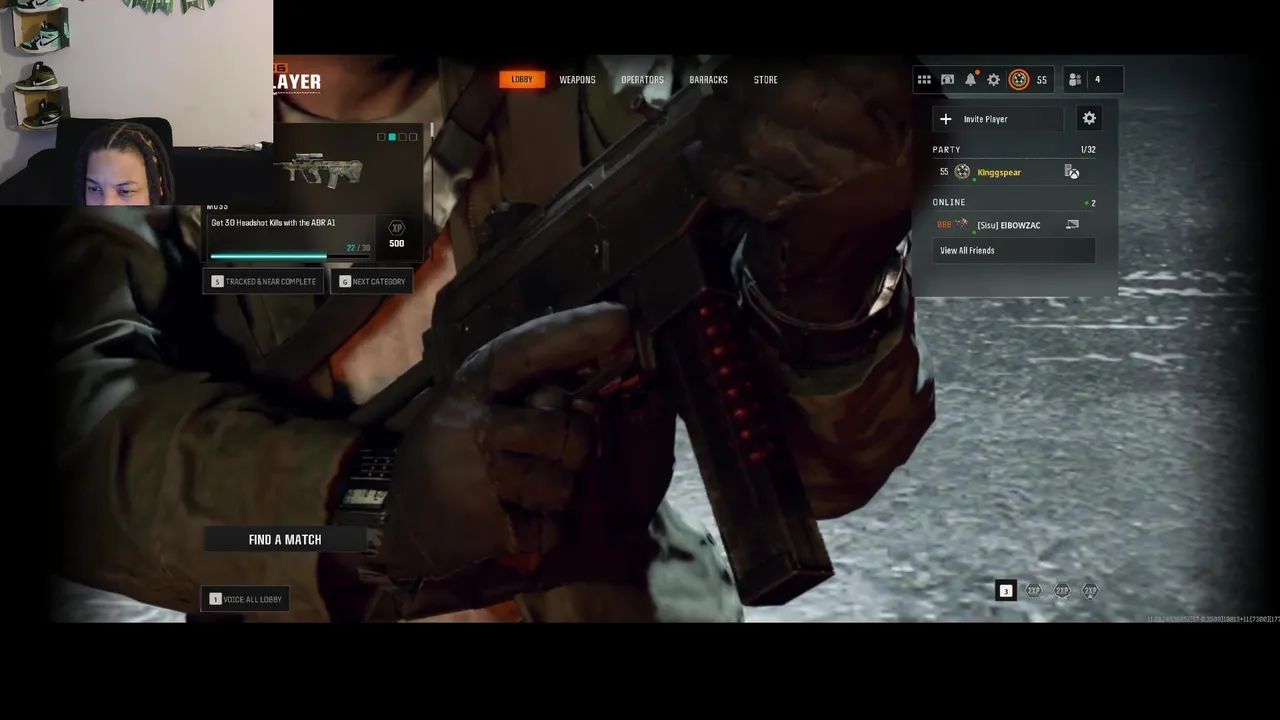Image resolution: width=1280 pixels, height=720 pixels.
Task: Open the grid menu icon in top bar
Action: pos(924,80)
